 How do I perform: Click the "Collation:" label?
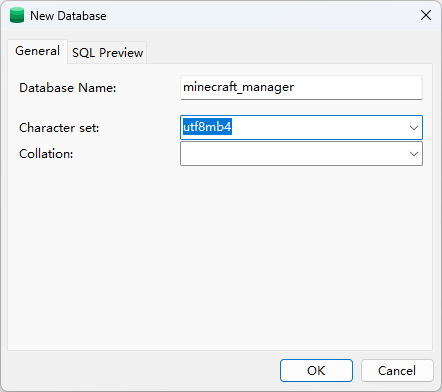click(x=46, y=154)
